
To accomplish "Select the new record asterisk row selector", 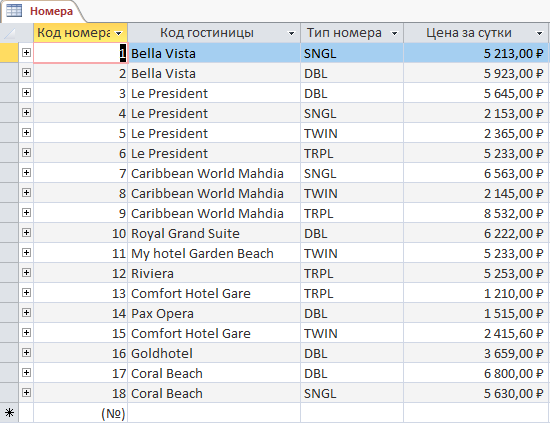I will tap(9, 413).
